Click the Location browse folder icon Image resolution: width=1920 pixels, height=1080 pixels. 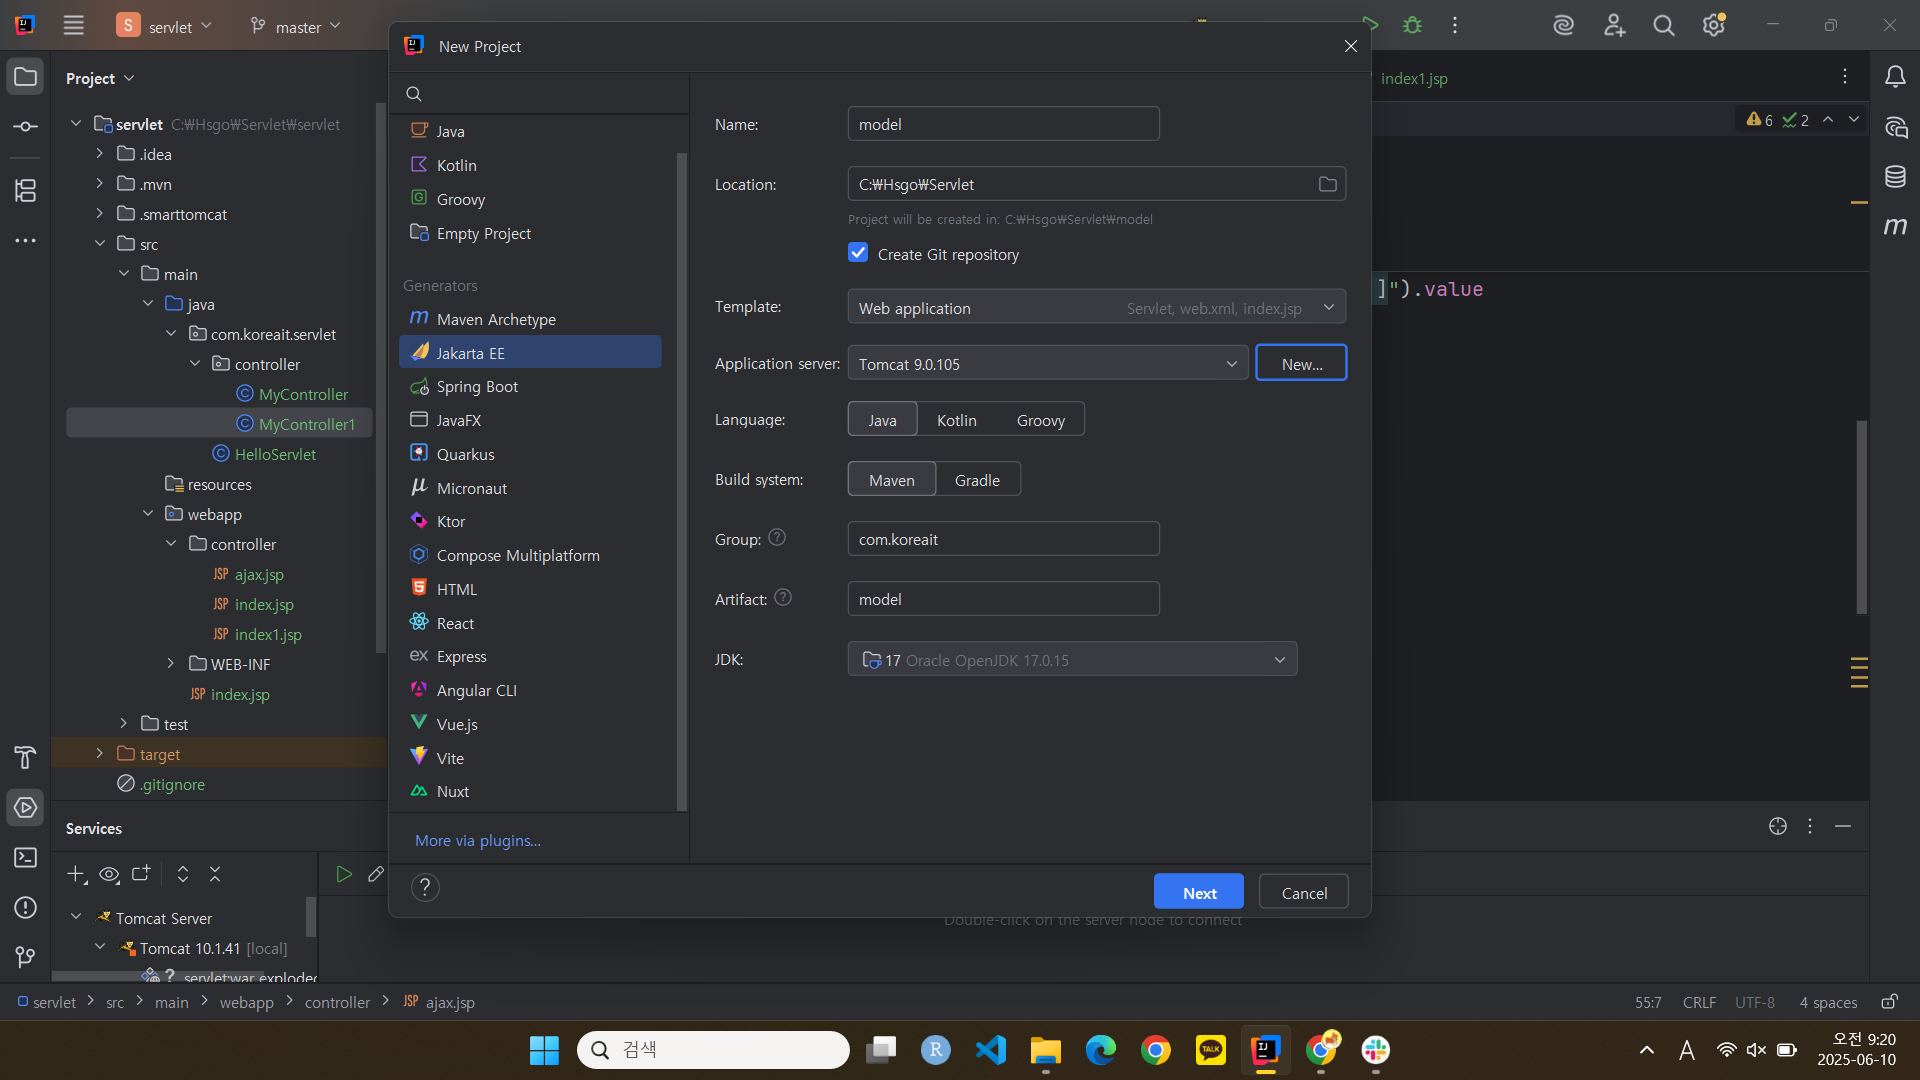coord(1327,184)
